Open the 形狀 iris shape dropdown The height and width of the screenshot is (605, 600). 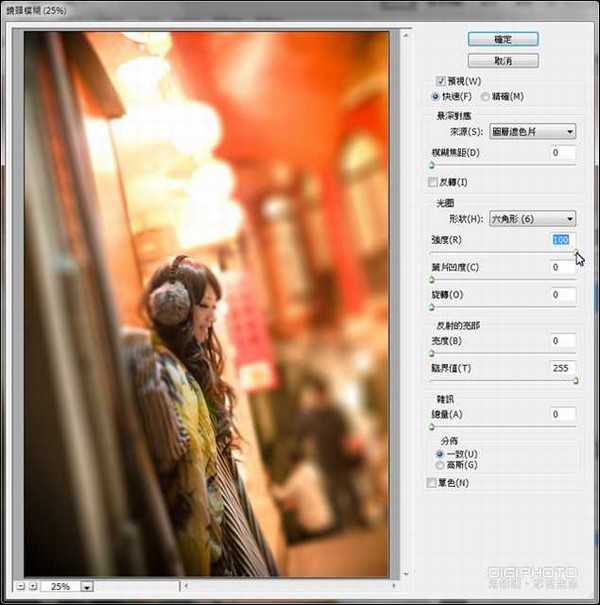pyautogui.click(x=531, y=219)
